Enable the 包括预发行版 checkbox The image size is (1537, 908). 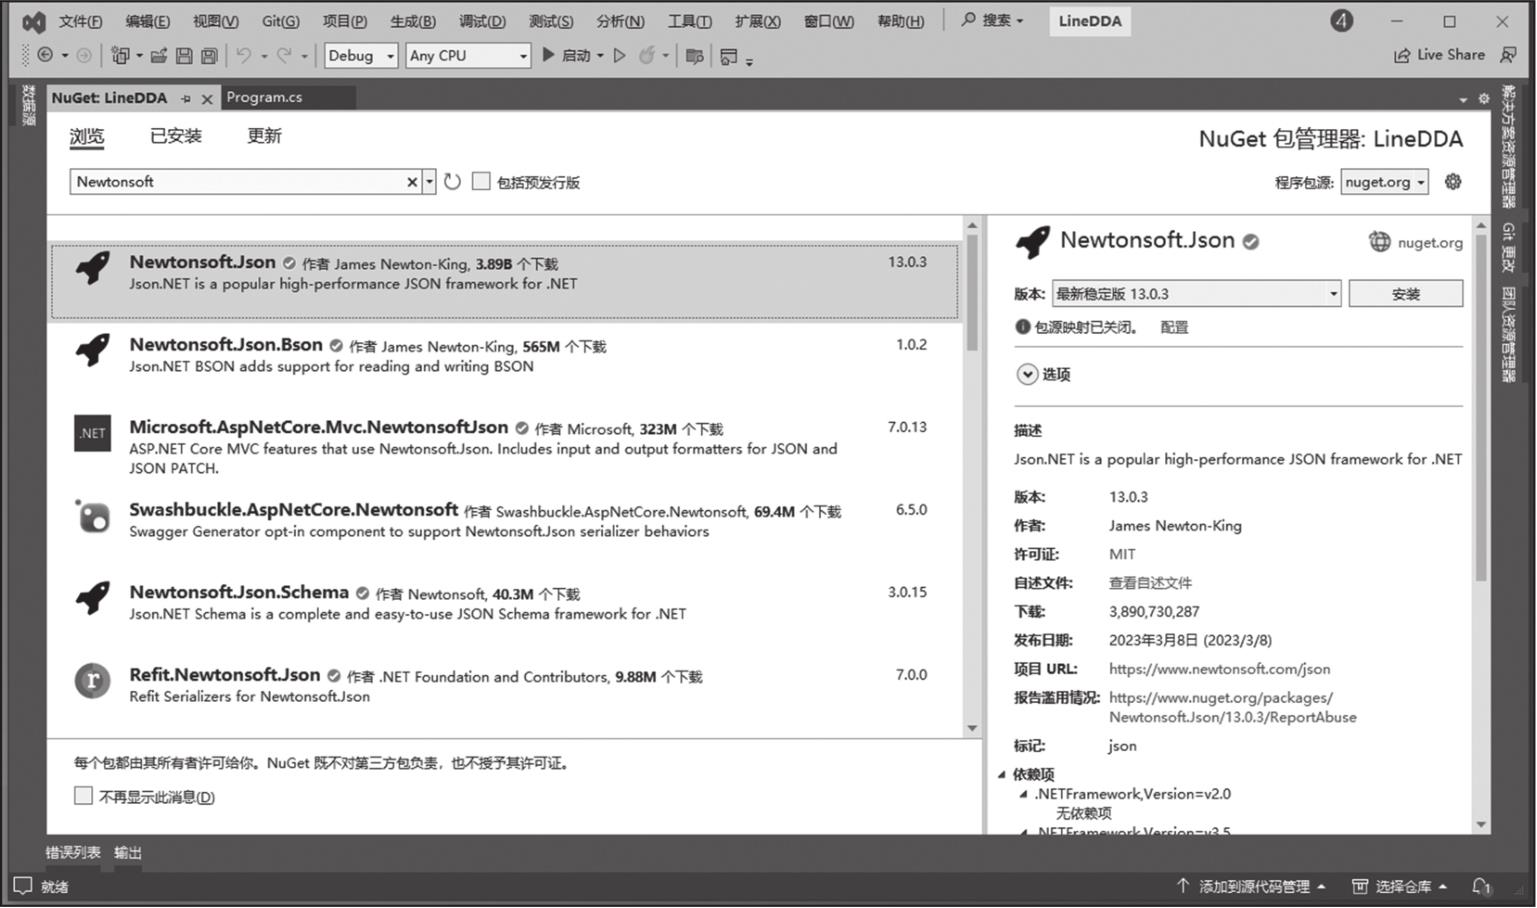pyautogui.click(x=481, y=182)
